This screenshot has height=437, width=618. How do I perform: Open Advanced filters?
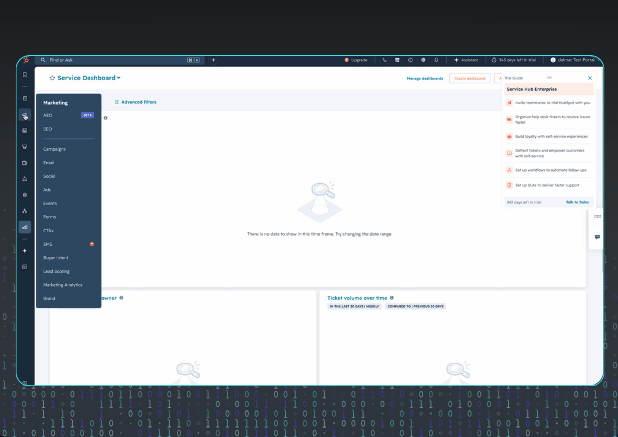click(135, 102)
